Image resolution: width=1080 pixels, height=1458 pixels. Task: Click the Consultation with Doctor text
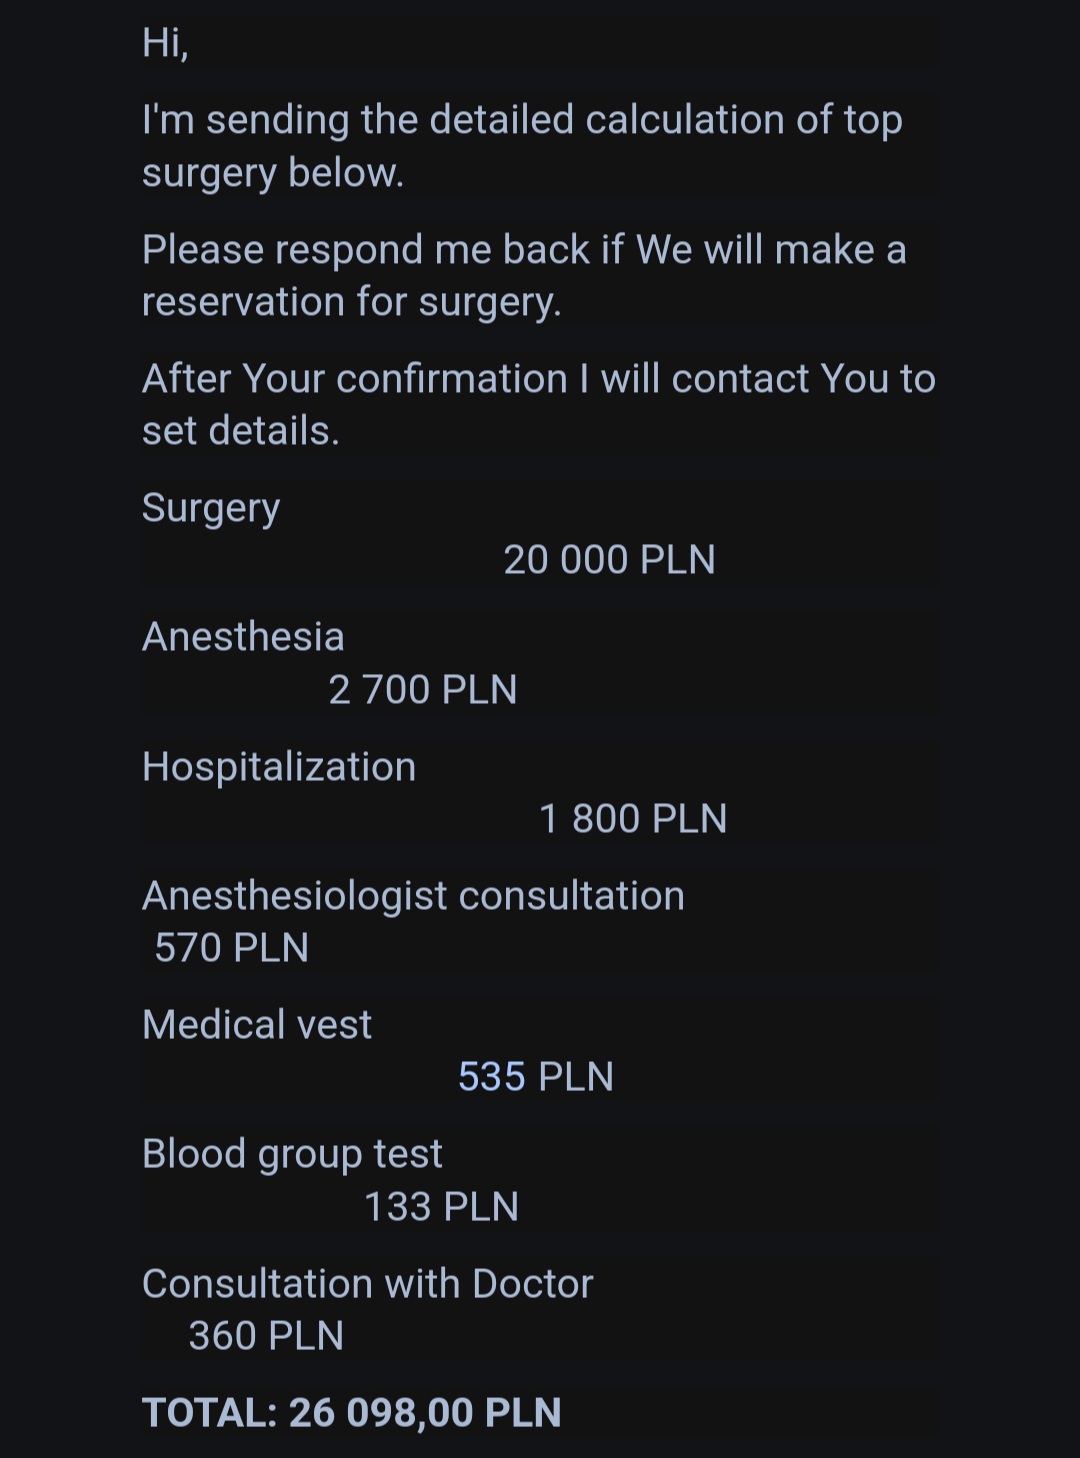tap(367, 1284)
